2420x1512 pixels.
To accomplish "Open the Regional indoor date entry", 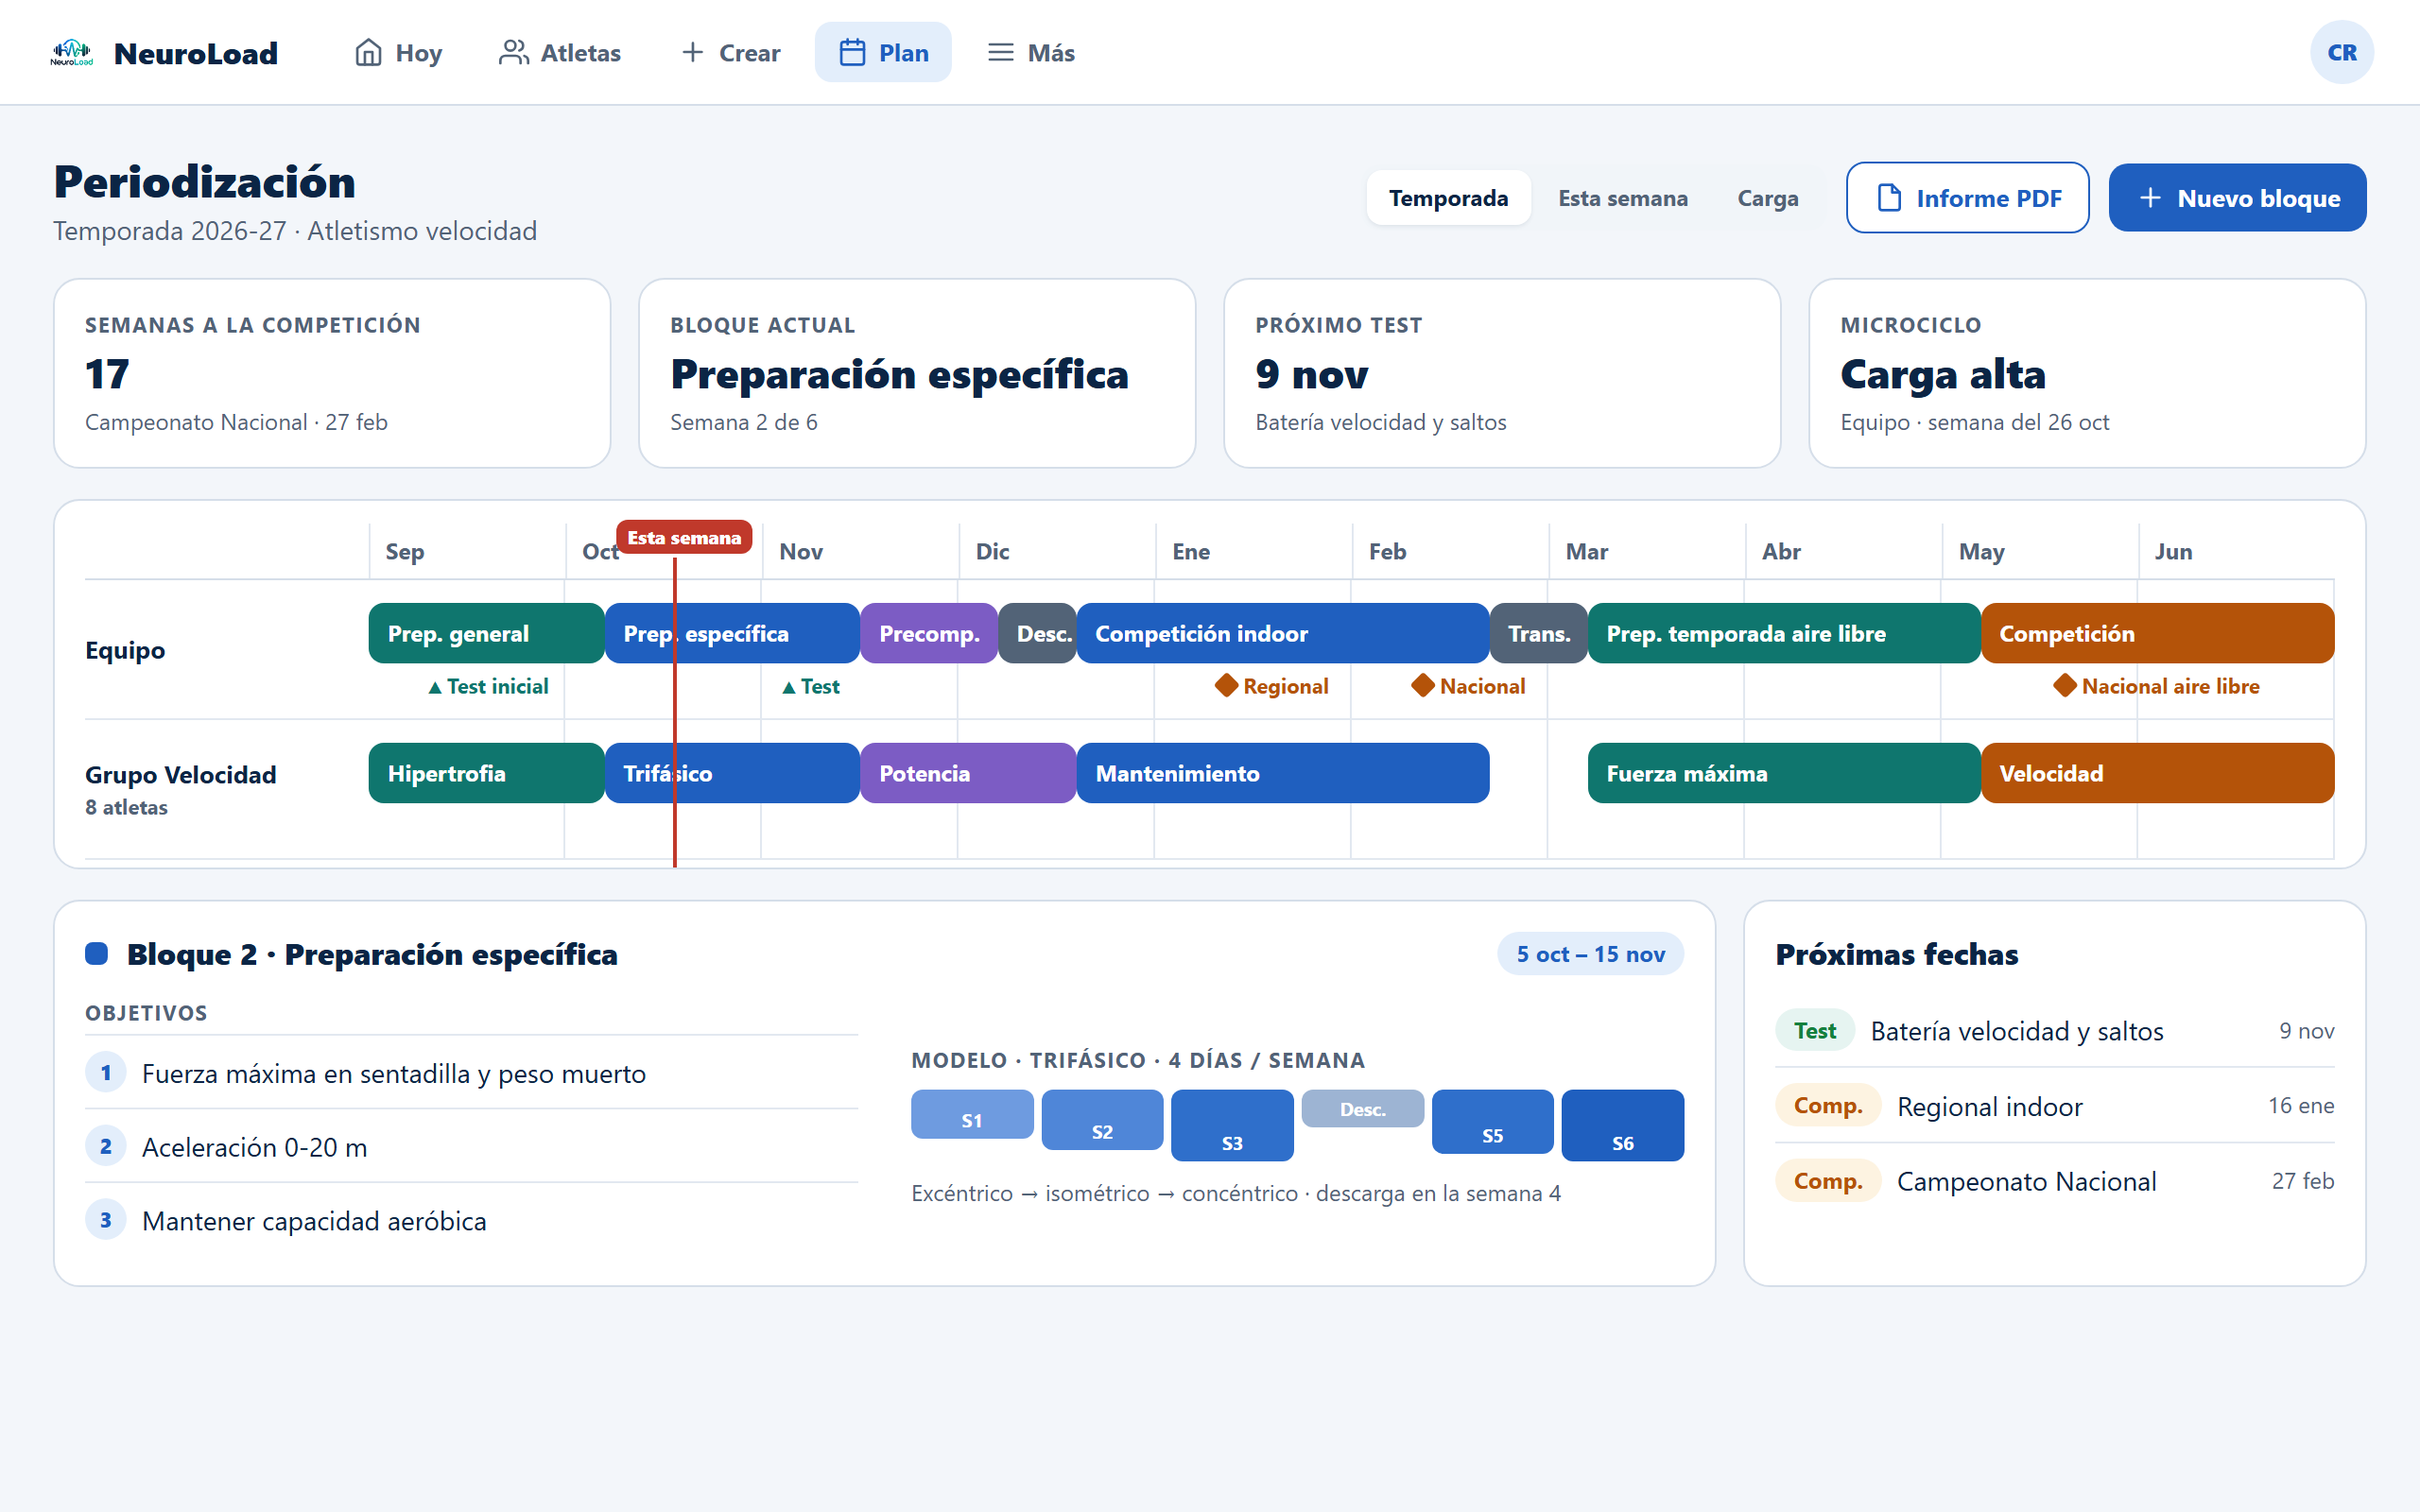I will (2054, 1106).
